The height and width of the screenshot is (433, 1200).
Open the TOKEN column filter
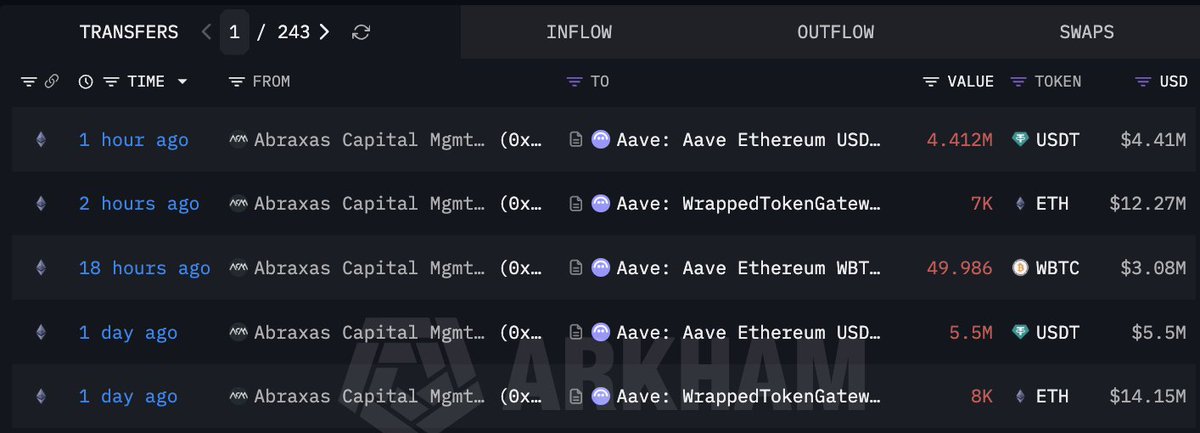1019,82
